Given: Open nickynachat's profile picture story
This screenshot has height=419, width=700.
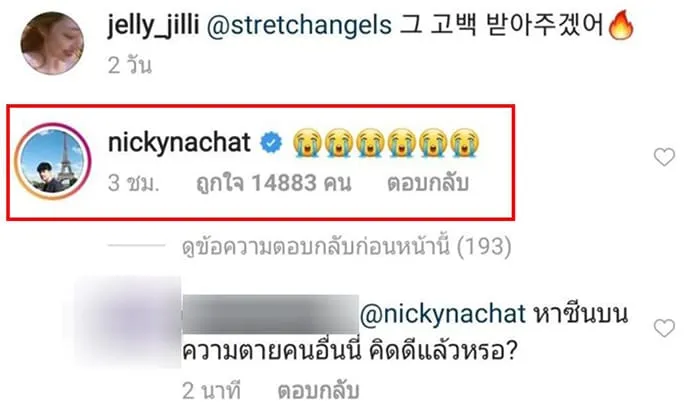Looking at the screenshot, I should click(x=53, y=161).
